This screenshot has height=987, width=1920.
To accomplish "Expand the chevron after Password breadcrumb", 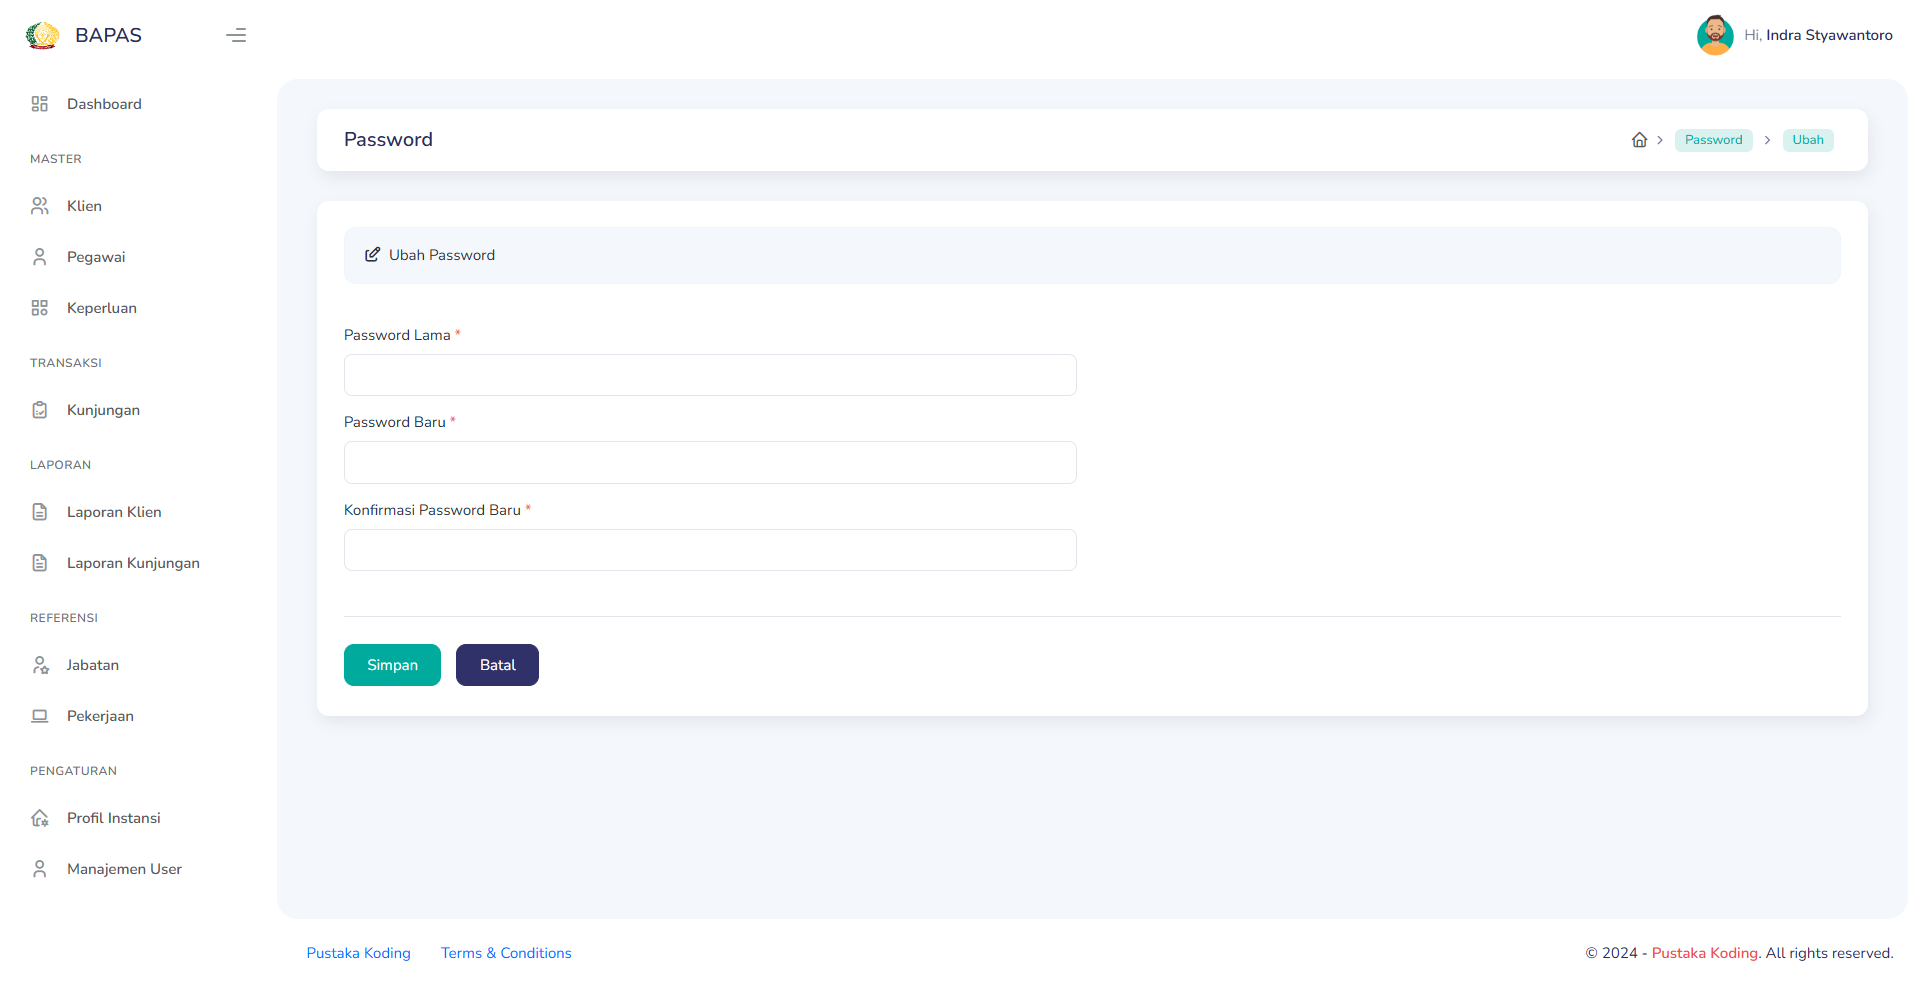I will pos(1767,140).
